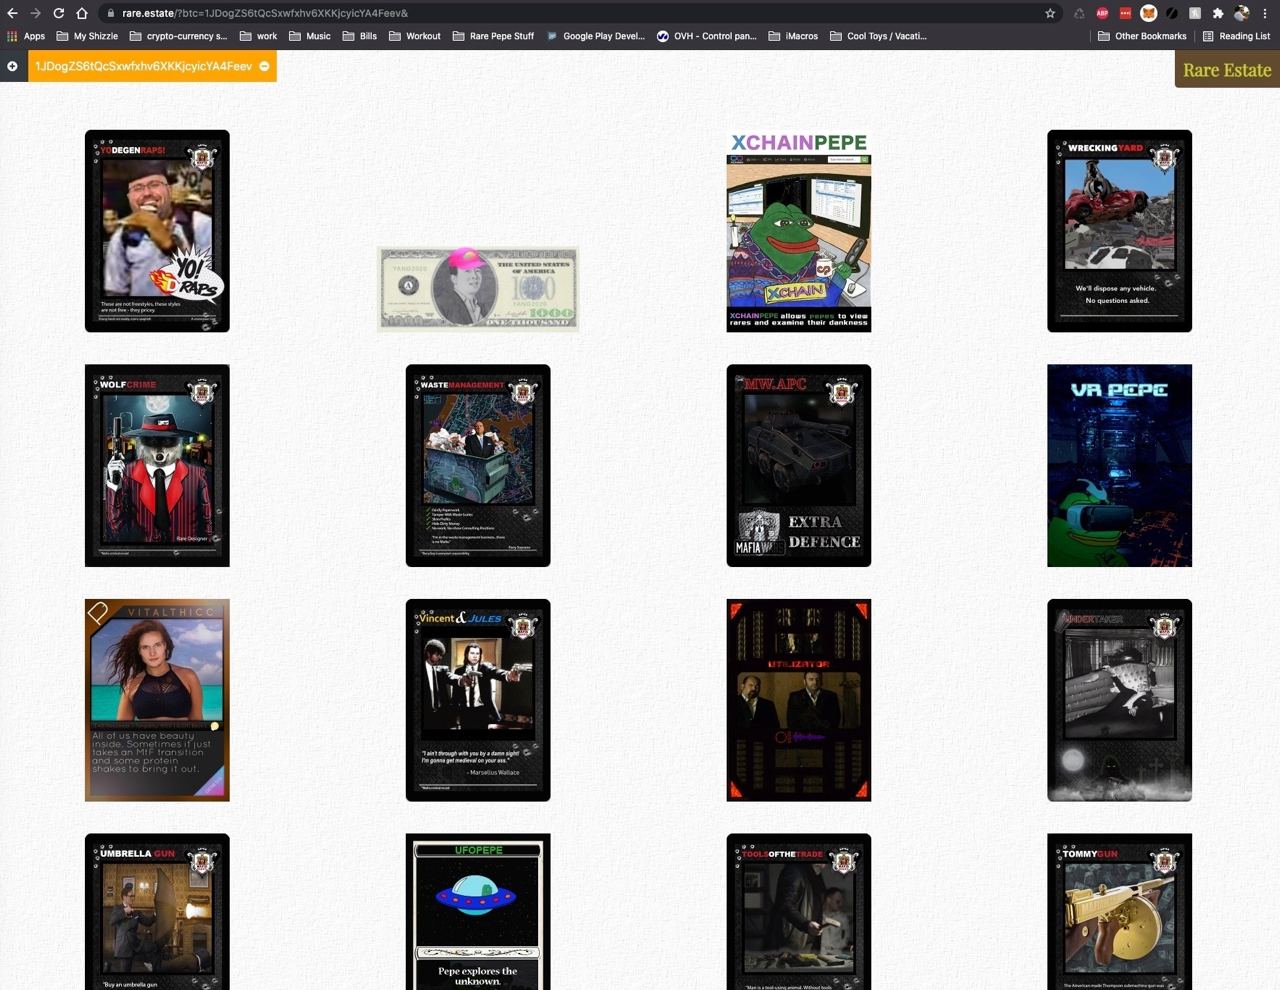The image size is (1280, 990).
Task: Expand the Music bookmarks folder
Action: 310,36
